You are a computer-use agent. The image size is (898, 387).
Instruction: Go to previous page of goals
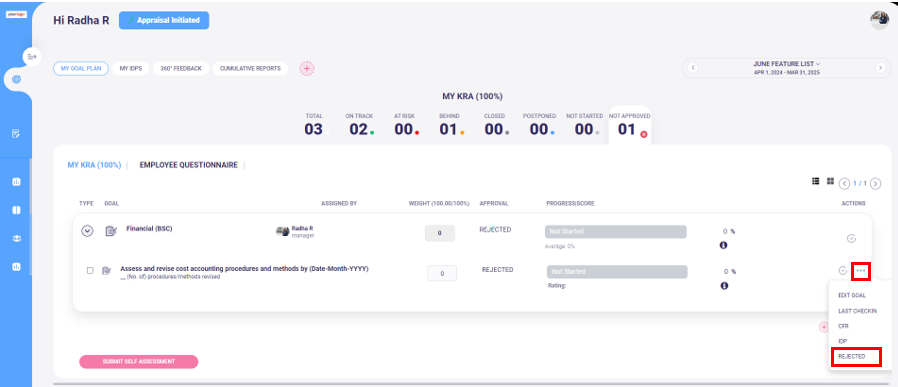point(844,184)
